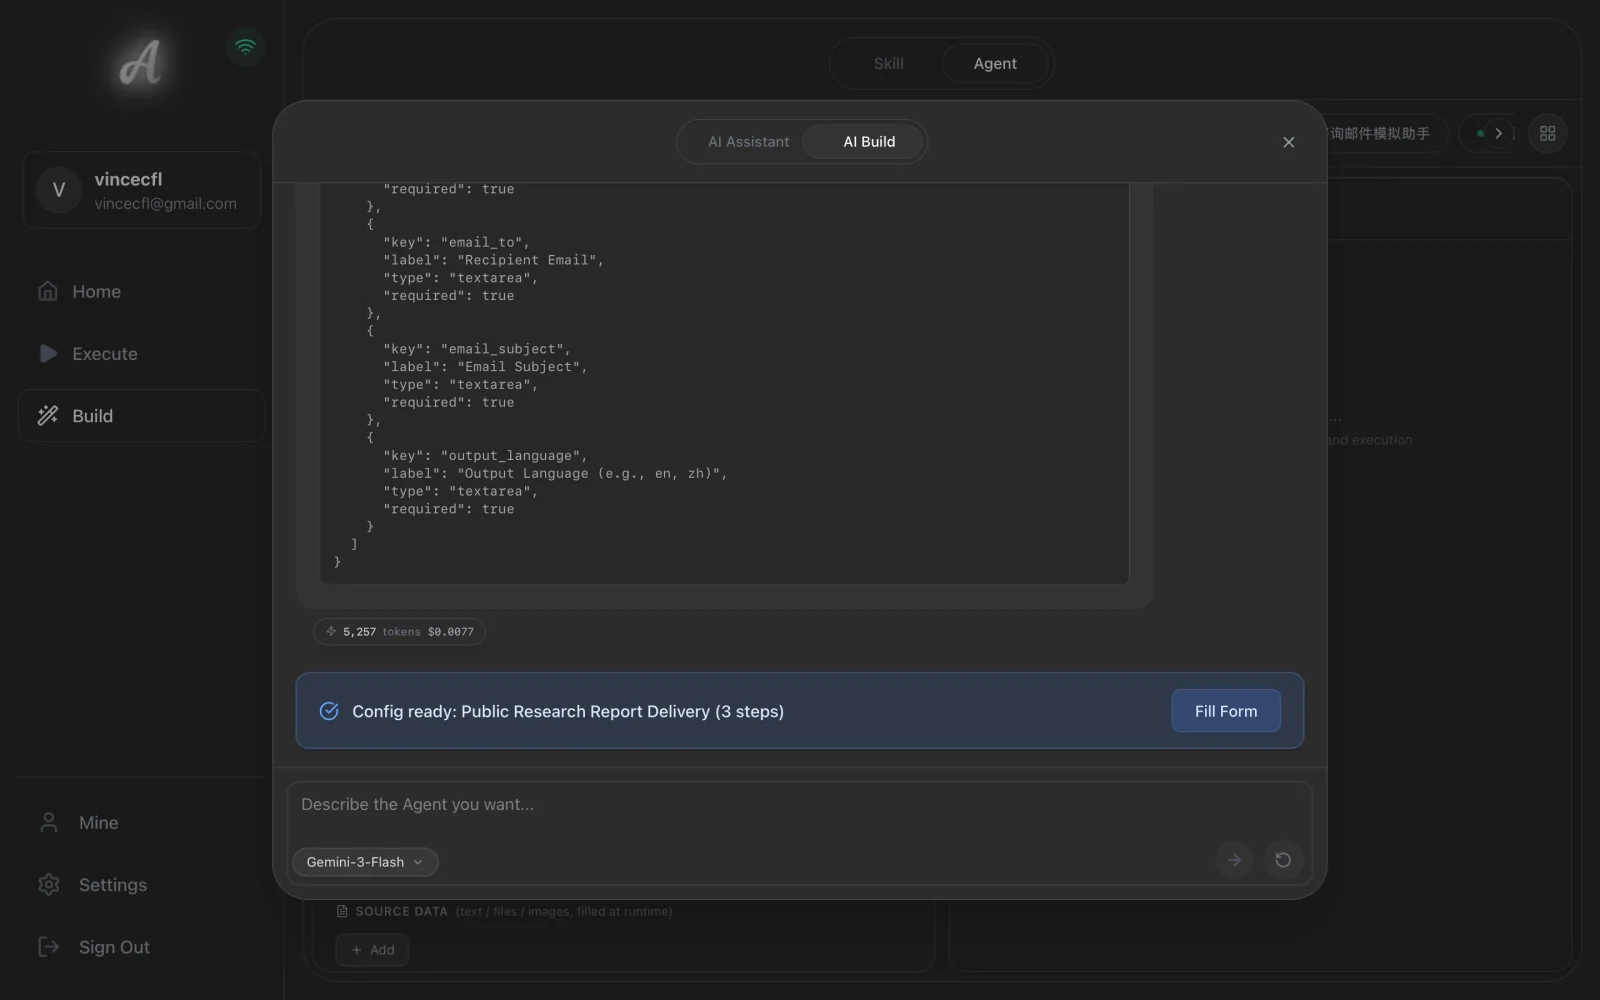Click the Add button under Source Data

point(372,950)
